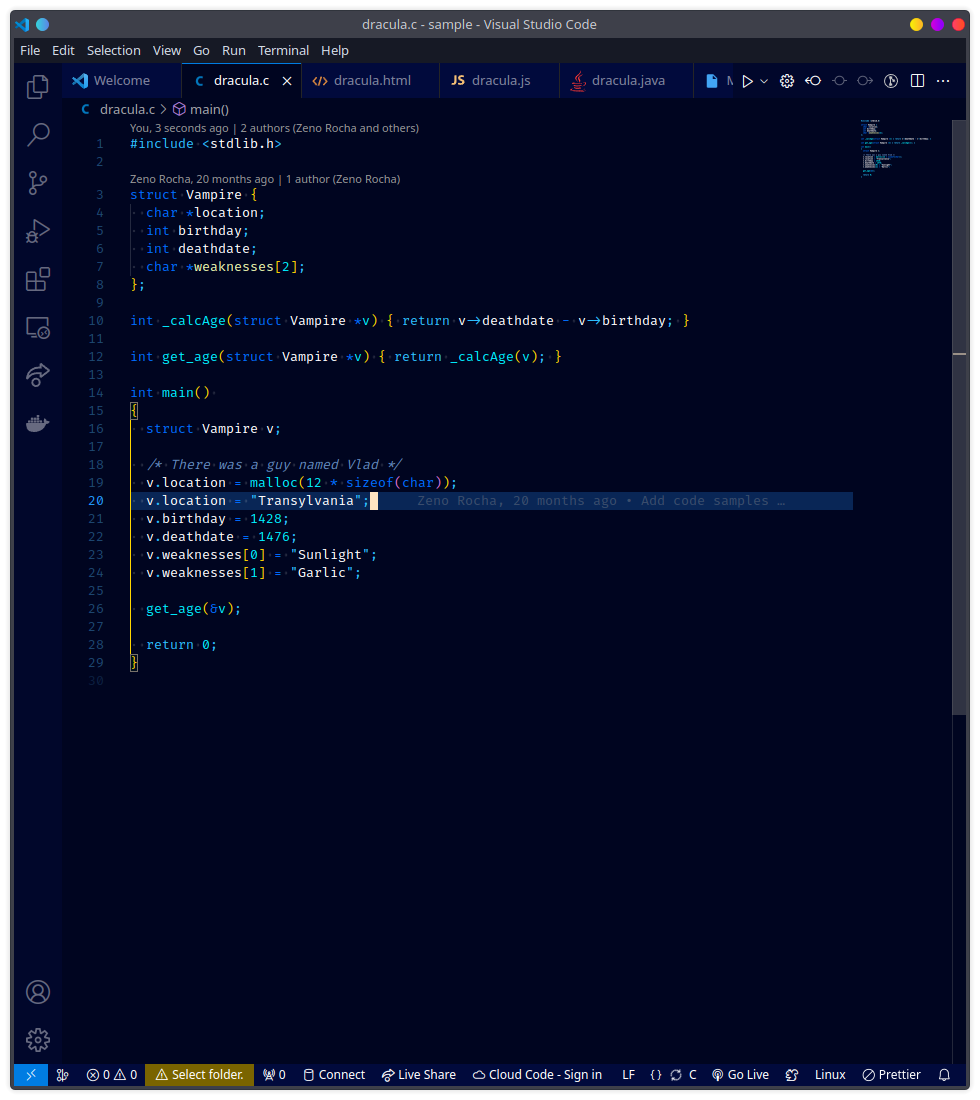Click the source control graph icon in status bar
Viewport: 980px width, 1100px height.
tap(62, 1075)
